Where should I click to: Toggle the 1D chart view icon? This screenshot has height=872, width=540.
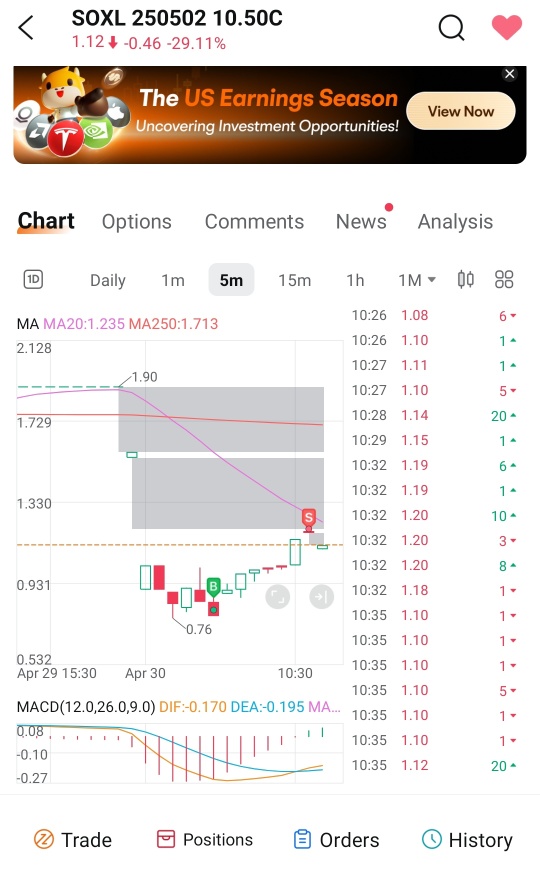coord(33,279)
